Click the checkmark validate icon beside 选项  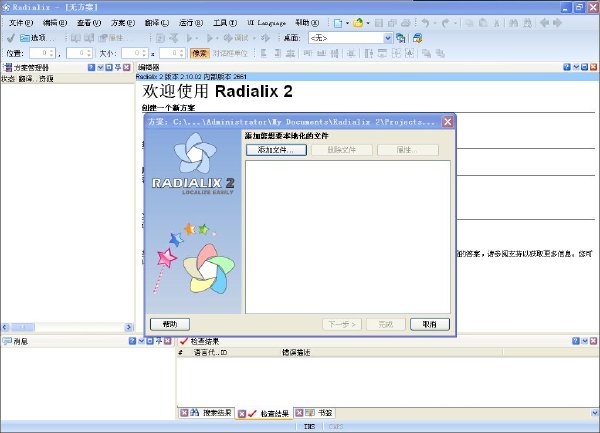[11, 38]
